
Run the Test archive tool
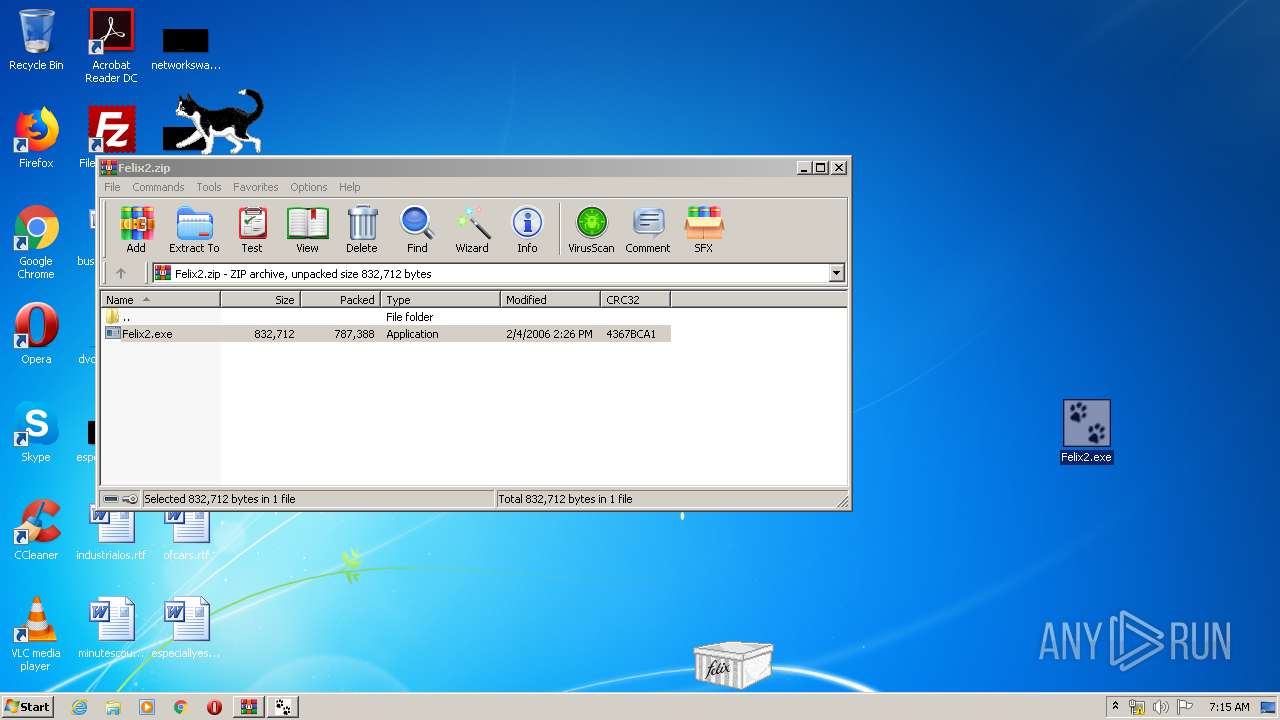tap(252, 229)
